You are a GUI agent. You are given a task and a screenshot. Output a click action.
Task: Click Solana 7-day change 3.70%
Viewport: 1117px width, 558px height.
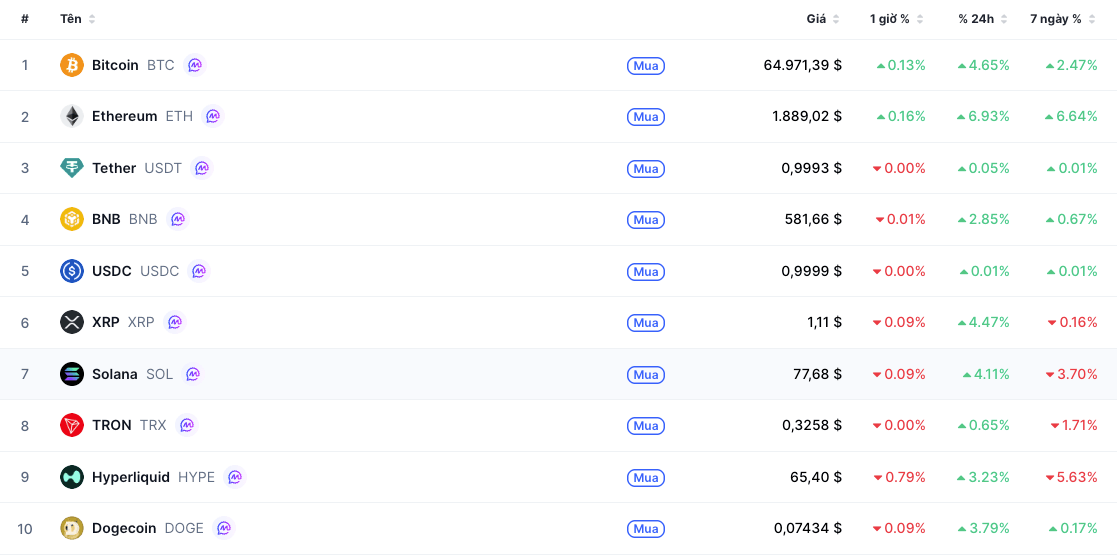pos(1071,374)
